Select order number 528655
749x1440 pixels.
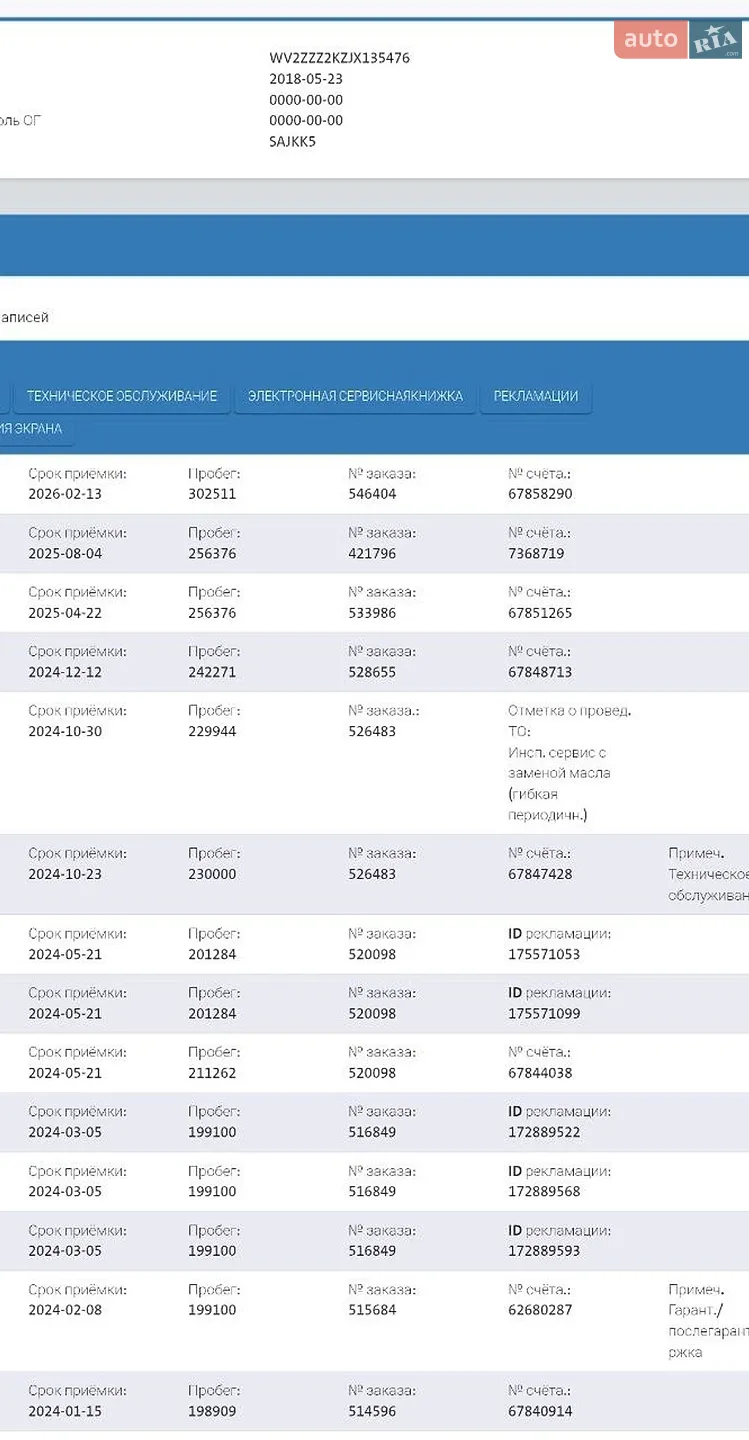pos(372,672)
